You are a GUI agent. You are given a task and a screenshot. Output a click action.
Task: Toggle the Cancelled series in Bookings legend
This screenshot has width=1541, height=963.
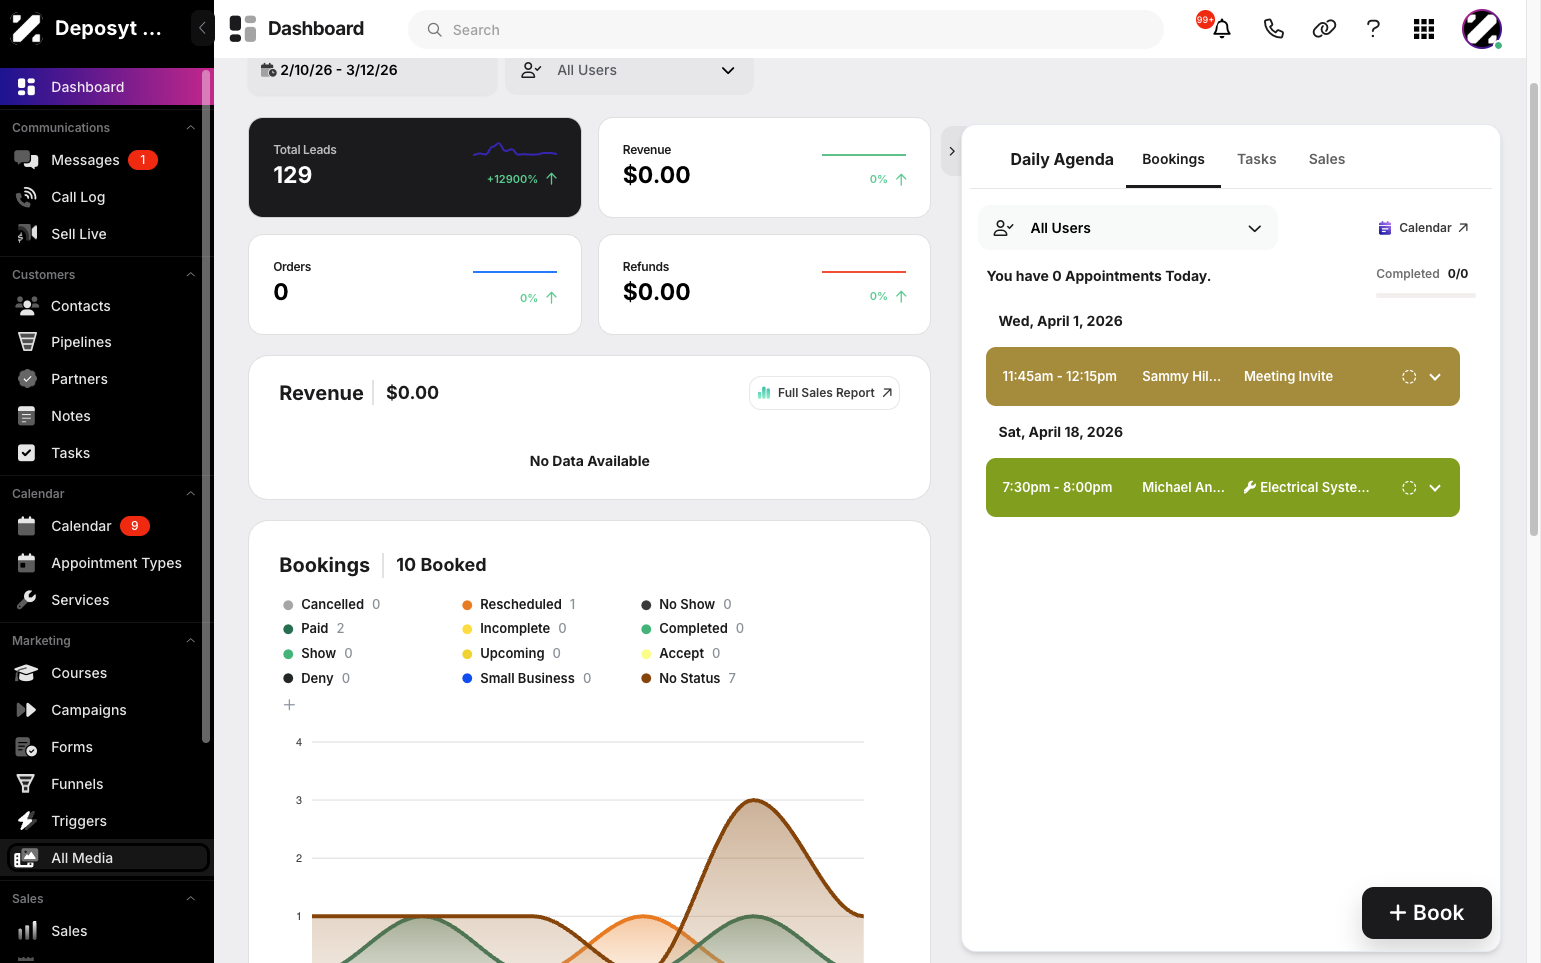331,604
